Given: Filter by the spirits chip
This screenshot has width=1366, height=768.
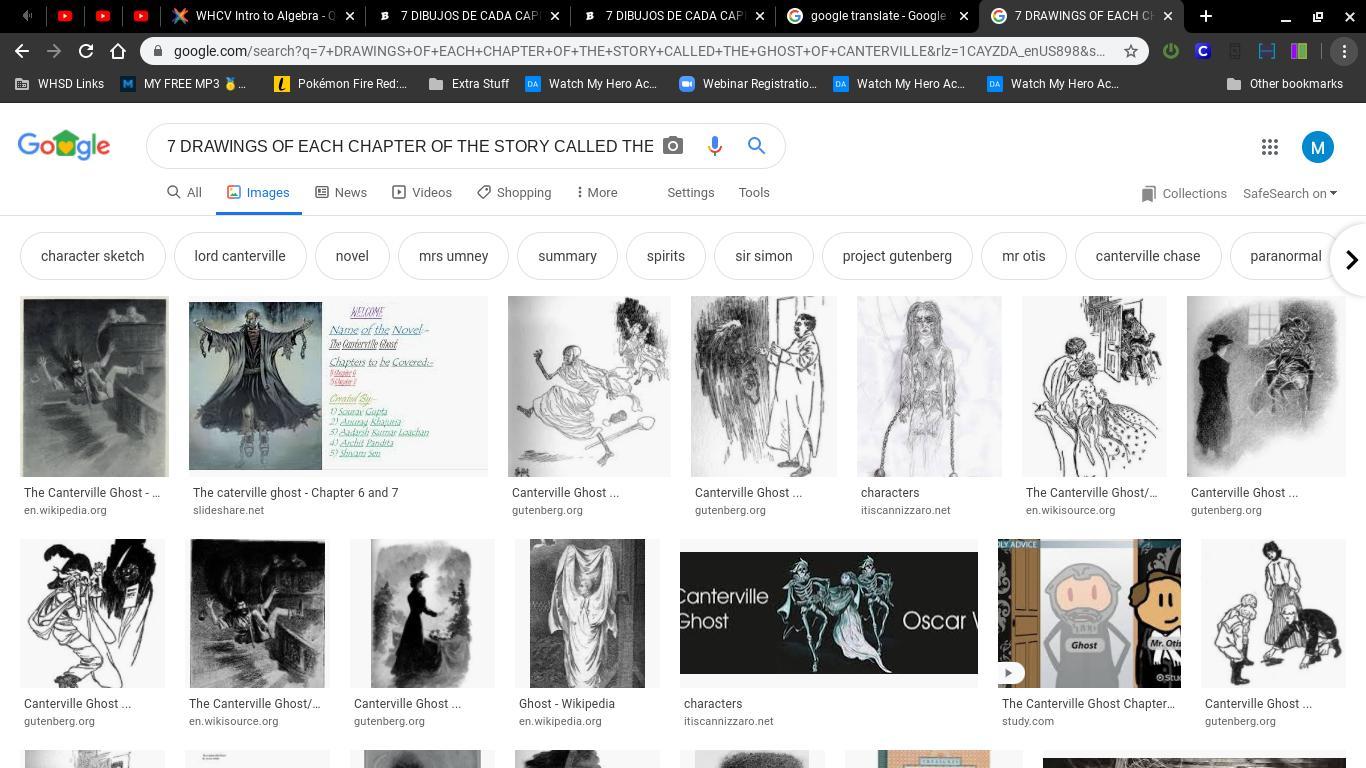Looking at the screenshot, I should tap(666, 256).
